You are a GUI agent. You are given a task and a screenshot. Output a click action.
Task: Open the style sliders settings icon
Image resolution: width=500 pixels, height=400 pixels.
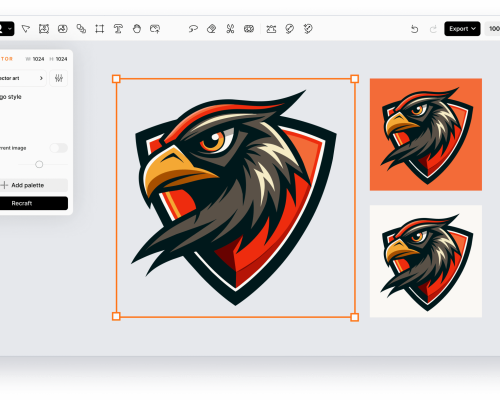tap(59, 78)
